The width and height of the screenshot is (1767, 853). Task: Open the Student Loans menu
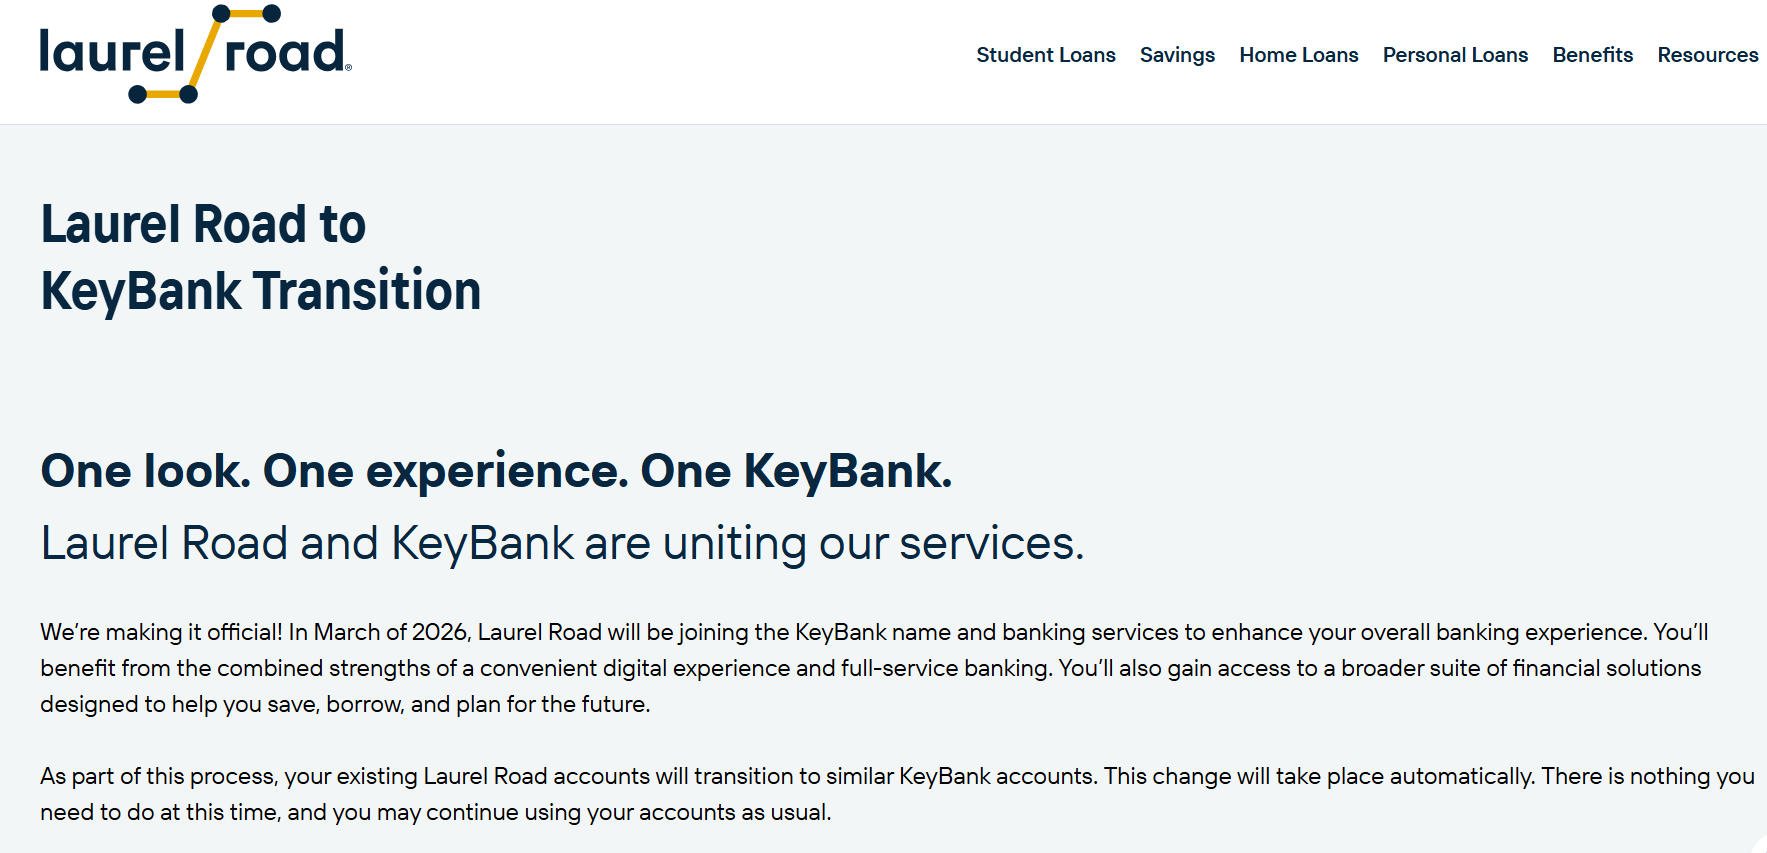coord(1045,55)
